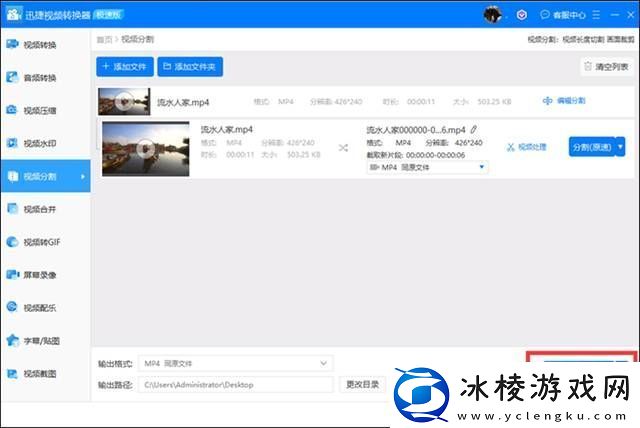Click the 输出路径 output path field
The image size is (640, 428).
pyautogui.click(x=236, y=385)
